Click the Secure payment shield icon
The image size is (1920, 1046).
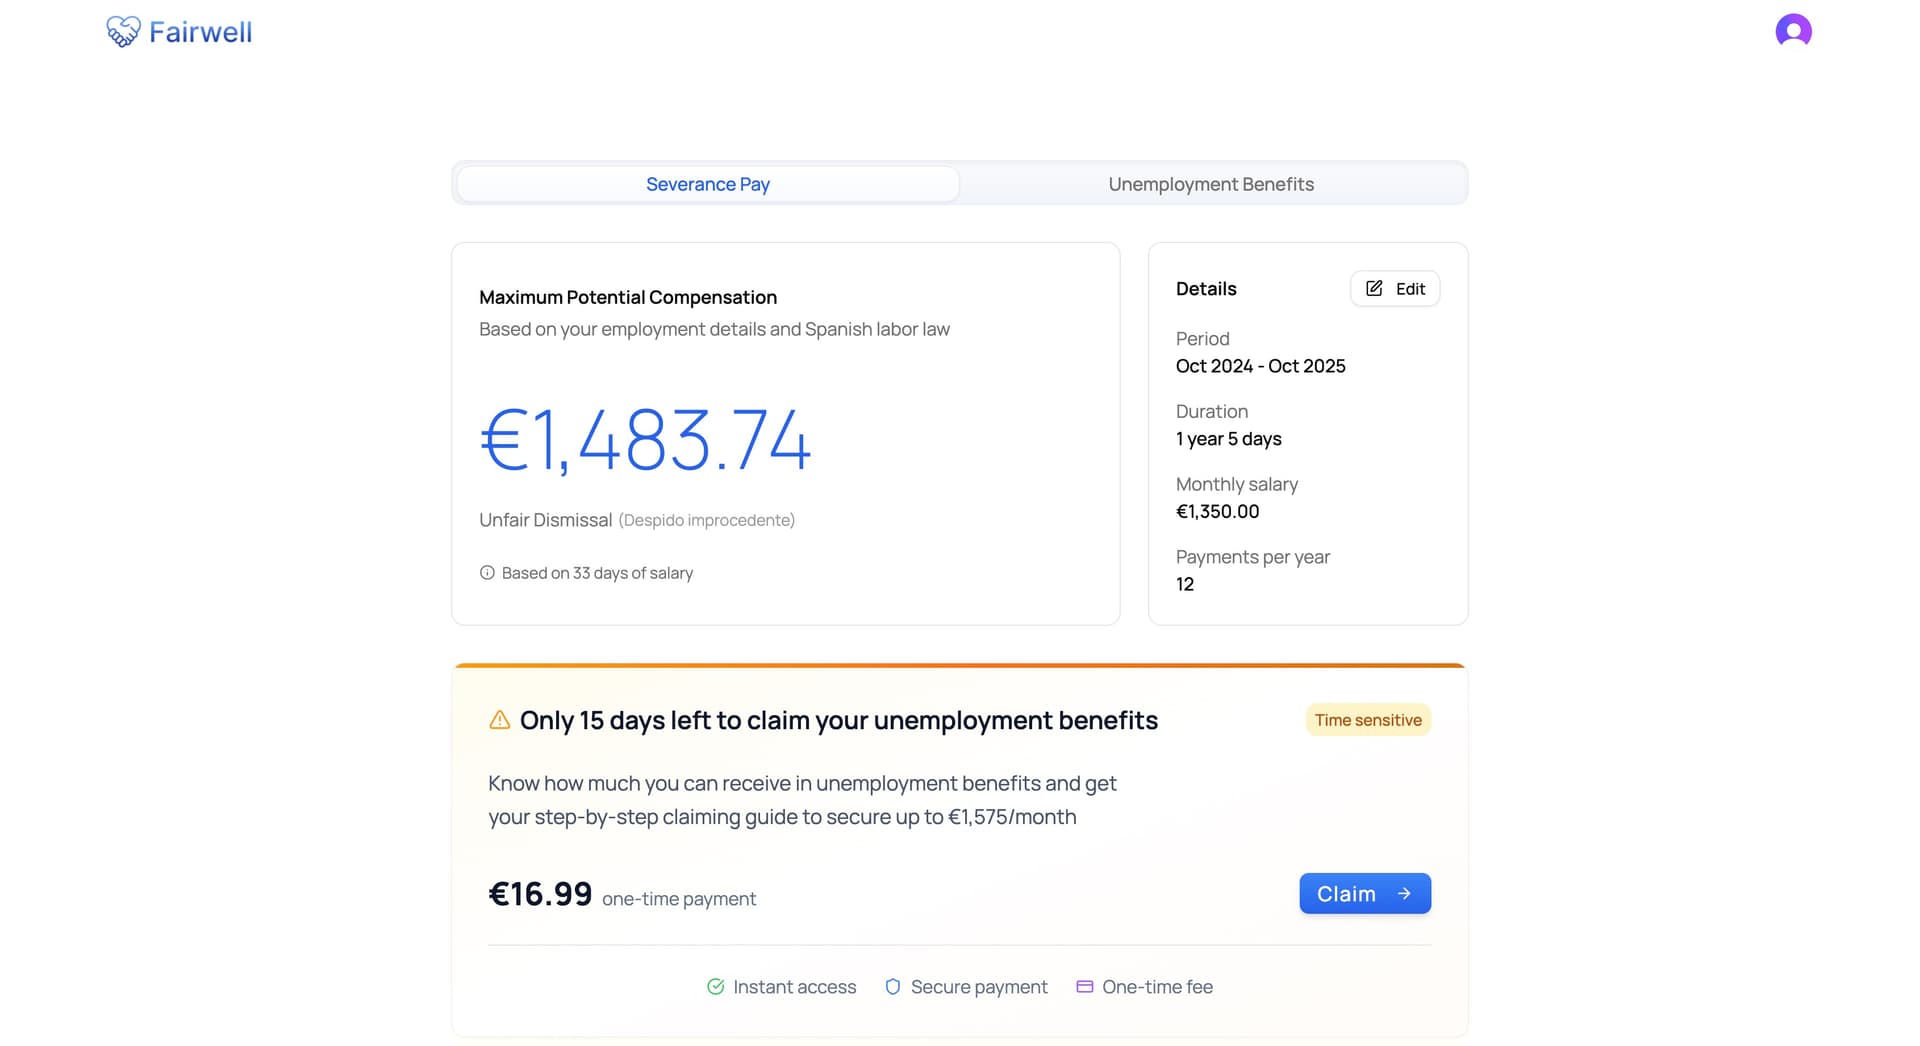893,987
